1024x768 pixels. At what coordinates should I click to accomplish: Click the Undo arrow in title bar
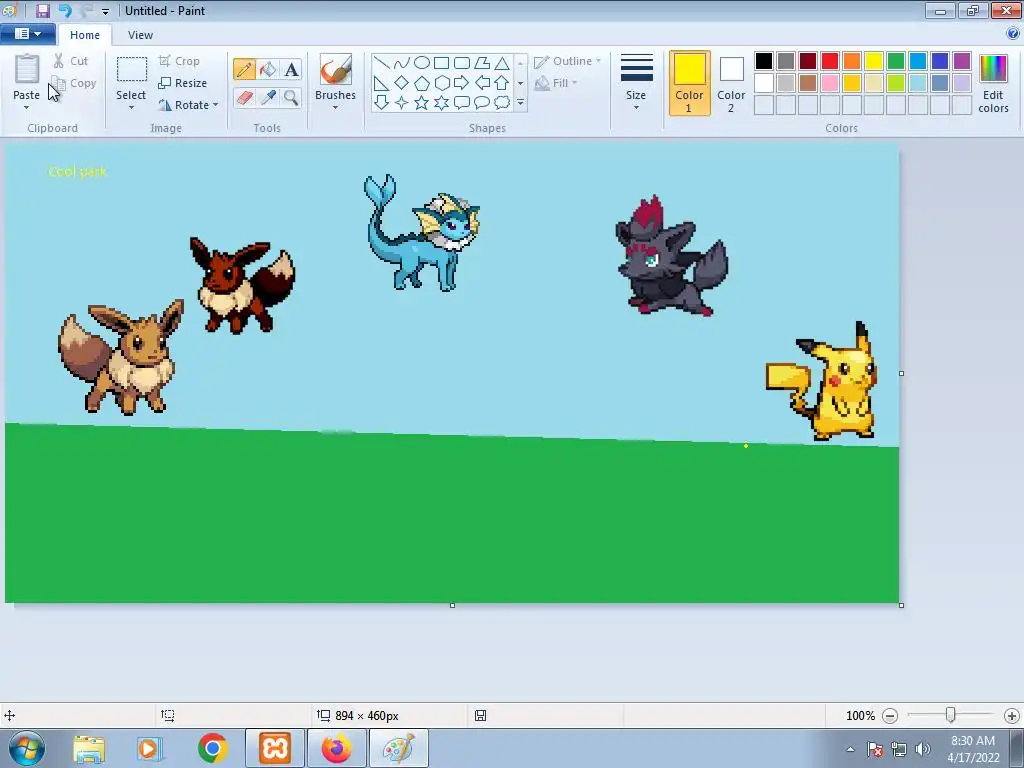[x=65, y=10]
